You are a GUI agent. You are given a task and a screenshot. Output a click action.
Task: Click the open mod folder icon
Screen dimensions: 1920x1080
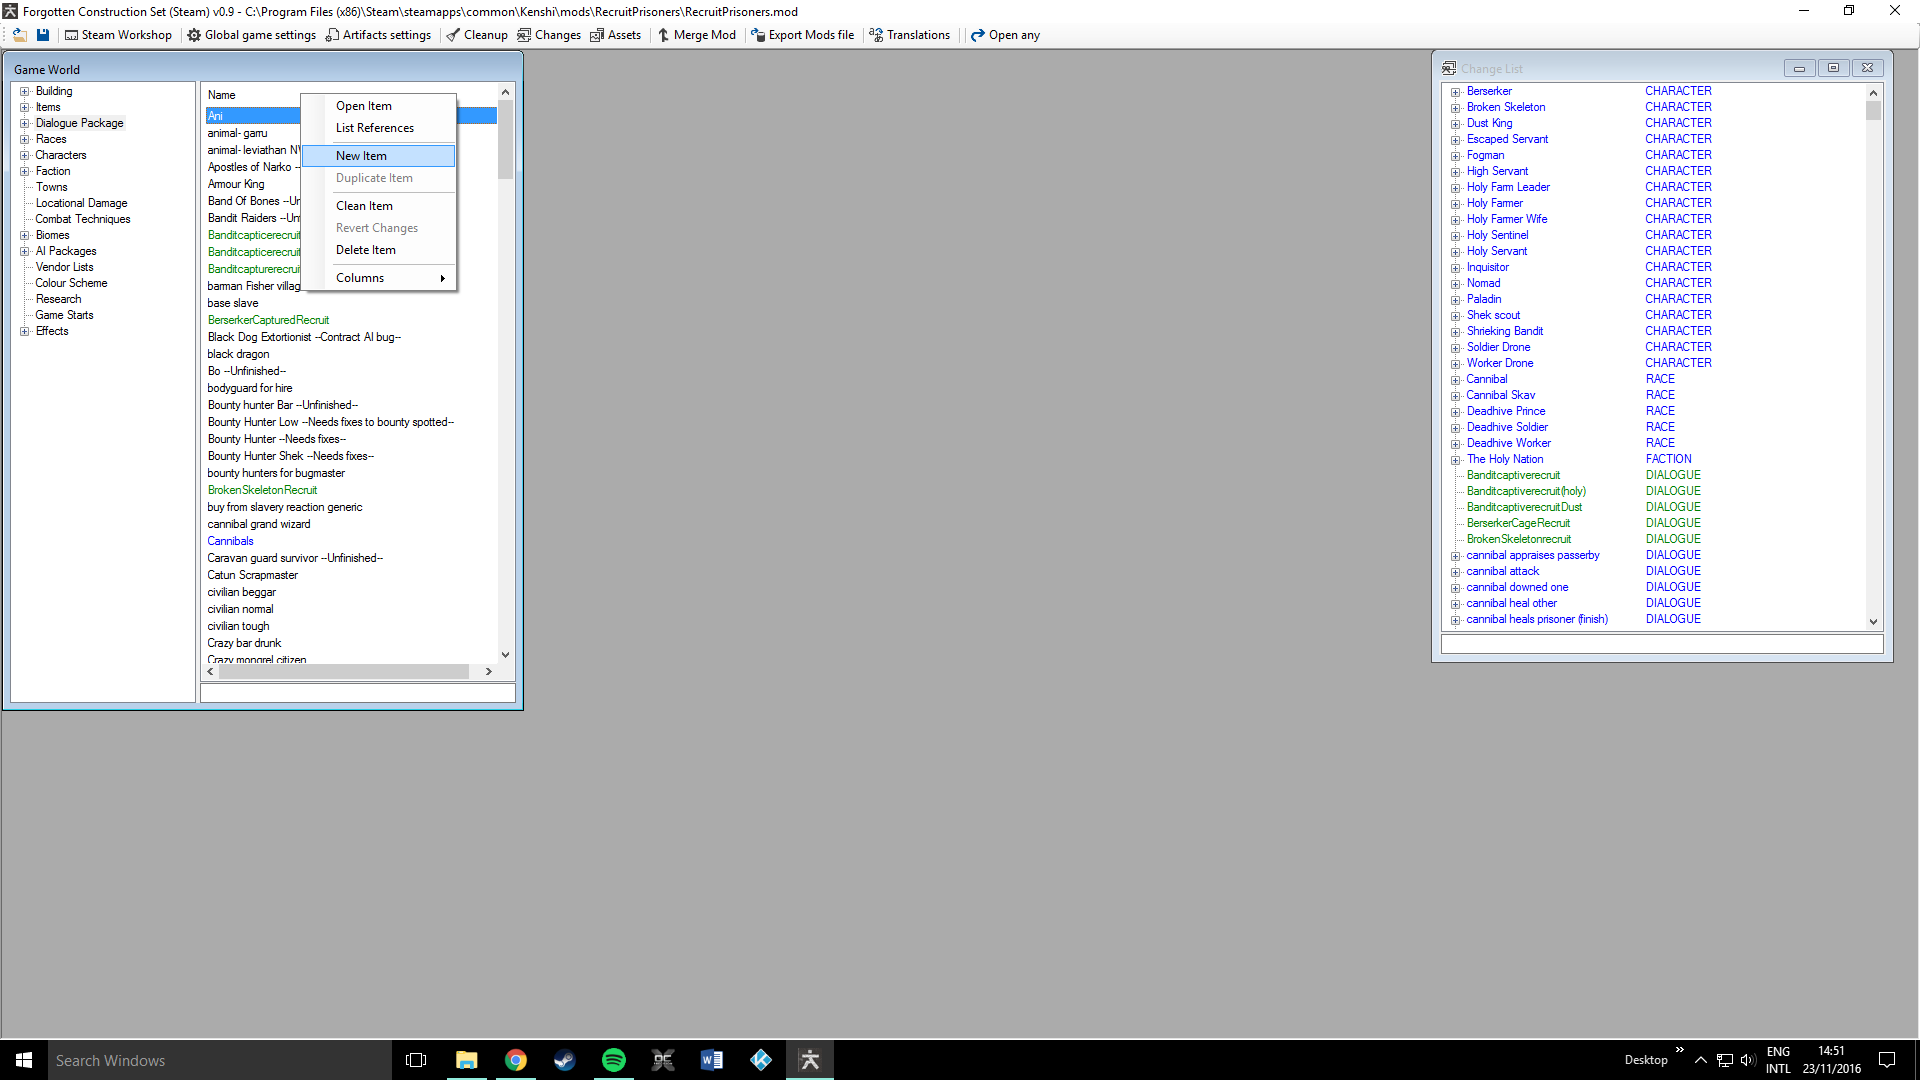(x=19, y=35)
